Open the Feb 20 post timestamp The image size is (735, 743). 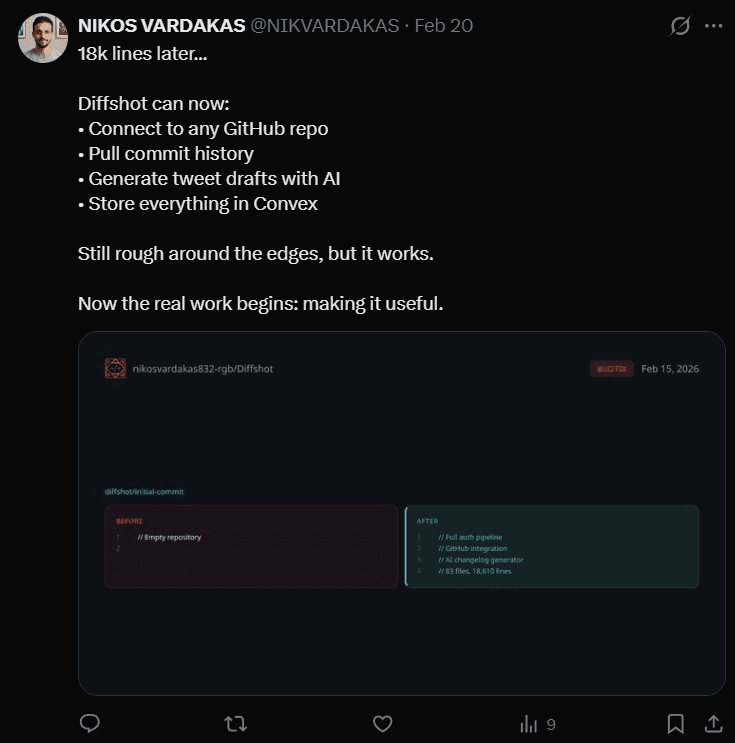pyautogui.click(x=444, y=26)
